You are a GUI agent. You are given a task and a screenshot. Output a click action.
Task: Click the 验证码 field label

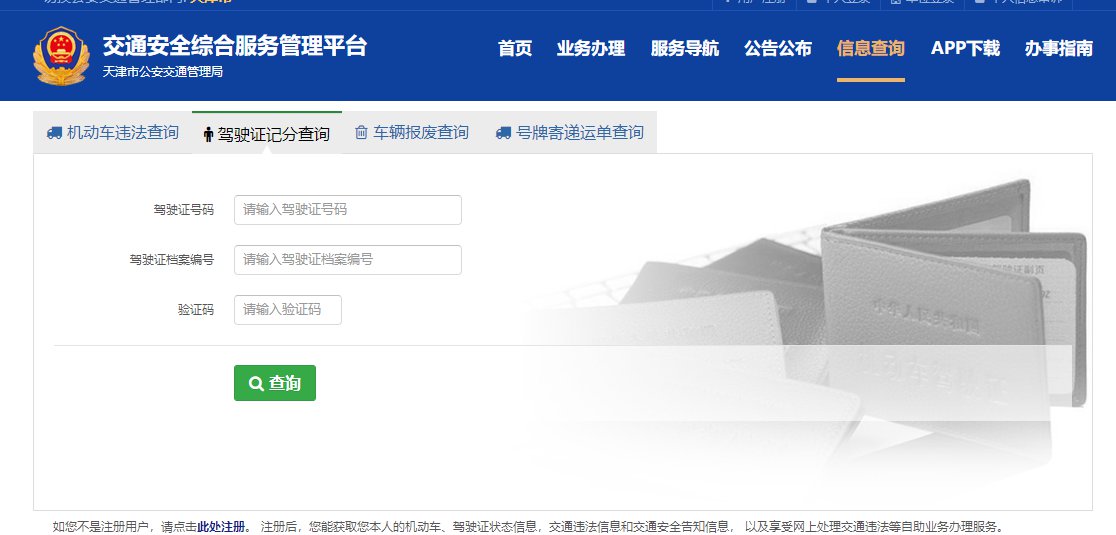pyautogui.click(x=196, y=309)
